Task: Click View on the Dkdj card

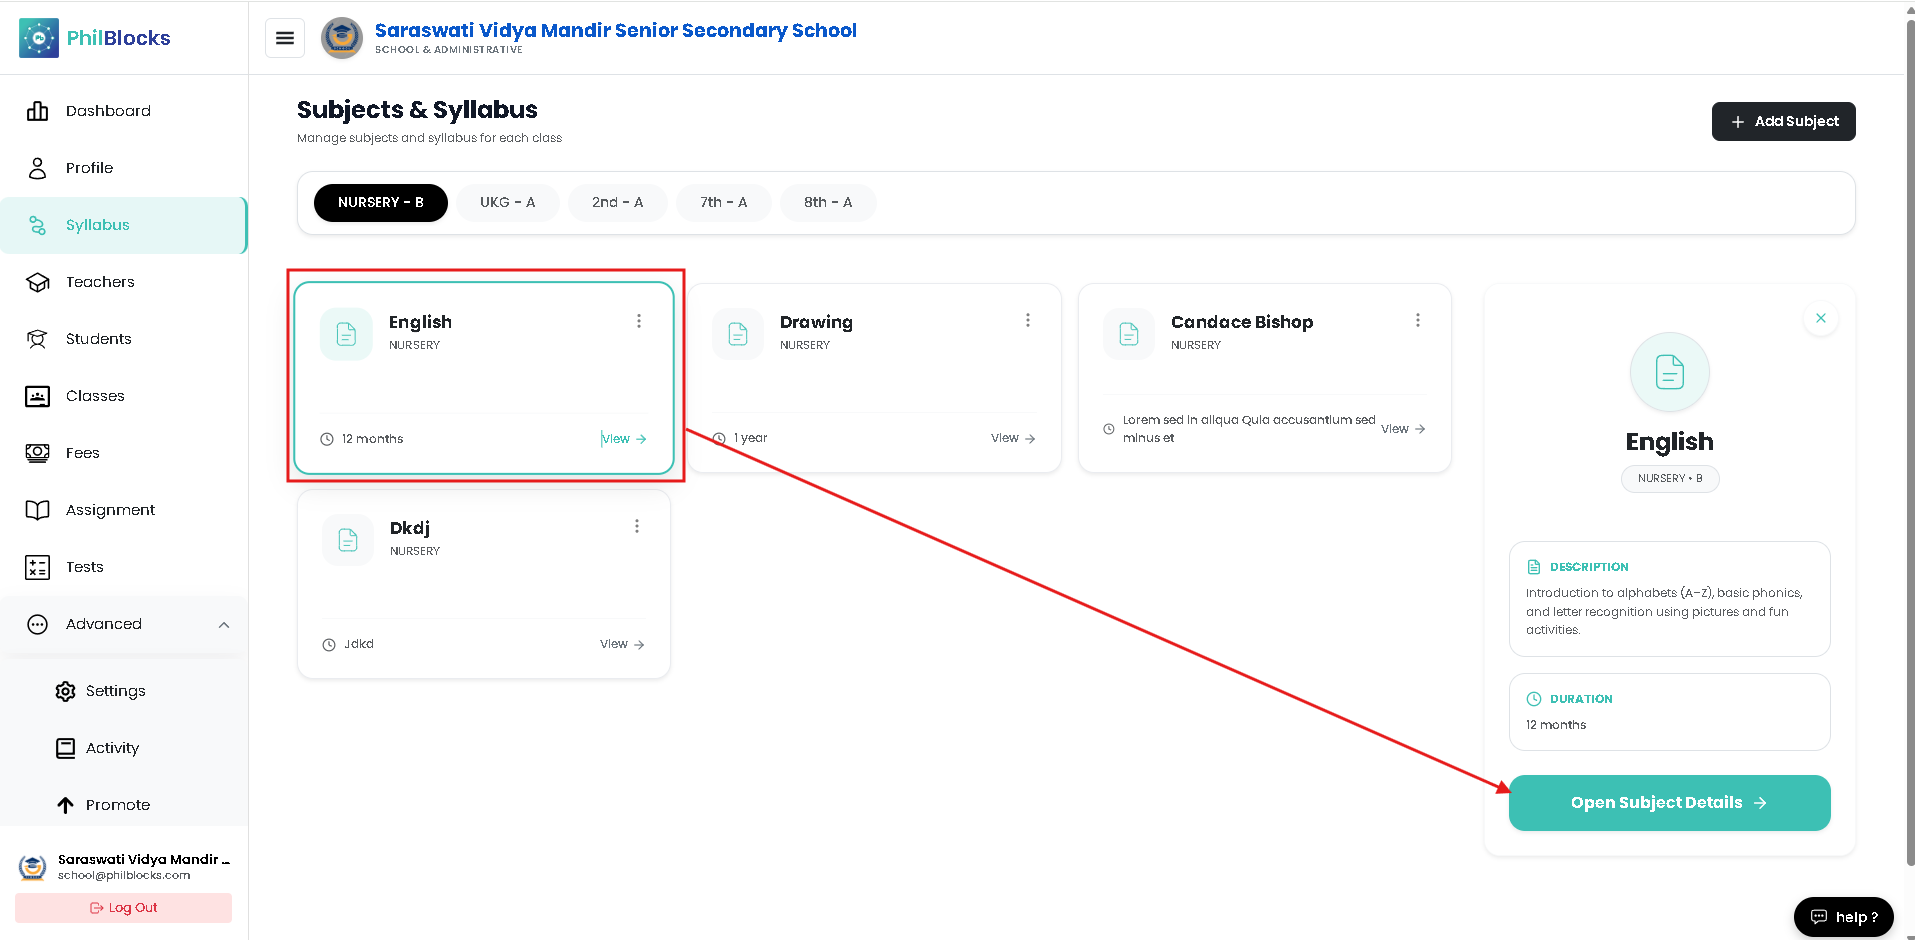Action: click(622, 644)
